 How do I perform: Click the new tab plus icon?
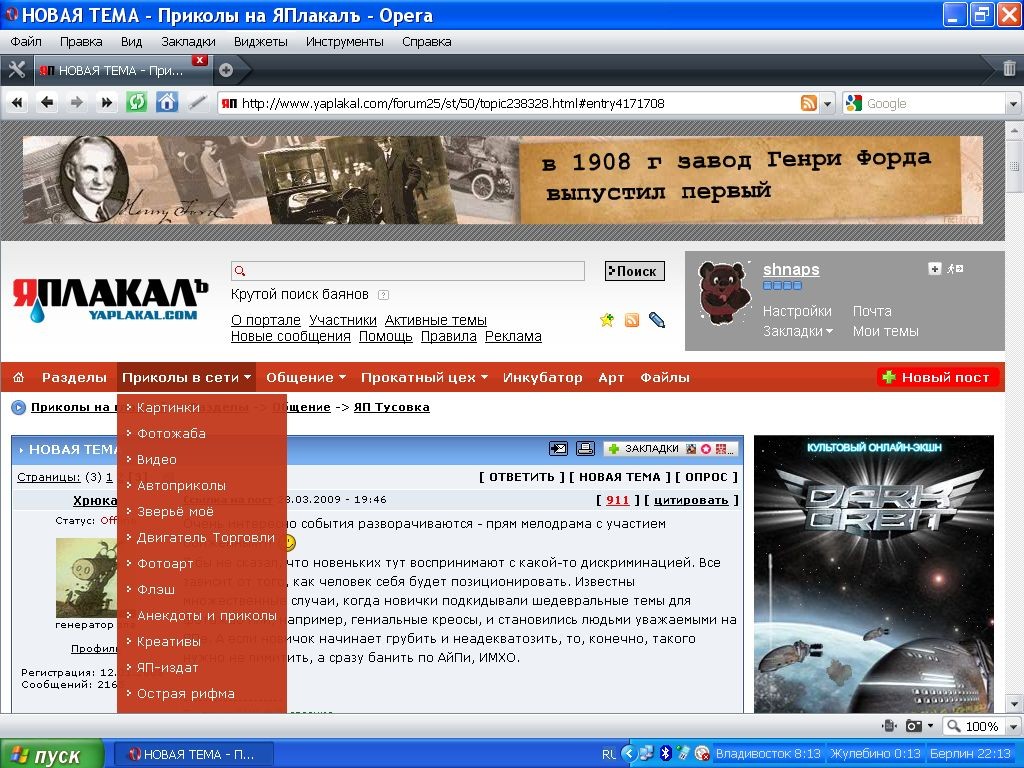point(226,70)
